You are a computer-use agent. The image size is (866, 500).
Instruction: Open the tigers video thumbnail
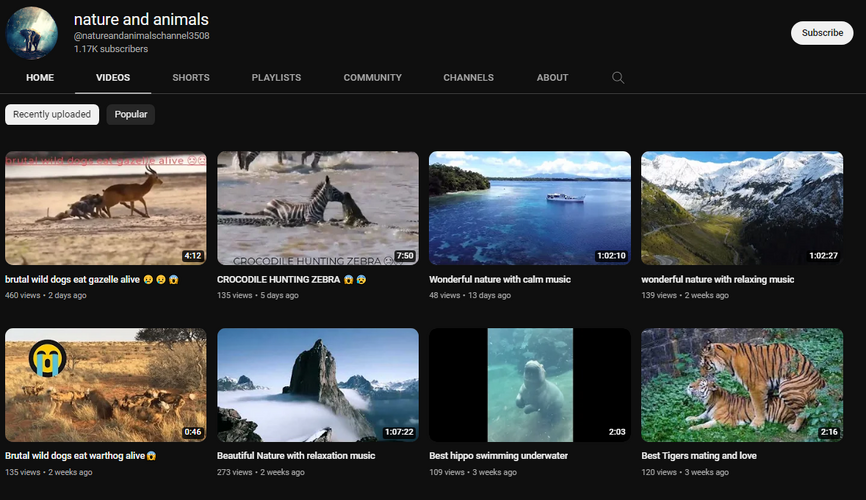[742, 385]
